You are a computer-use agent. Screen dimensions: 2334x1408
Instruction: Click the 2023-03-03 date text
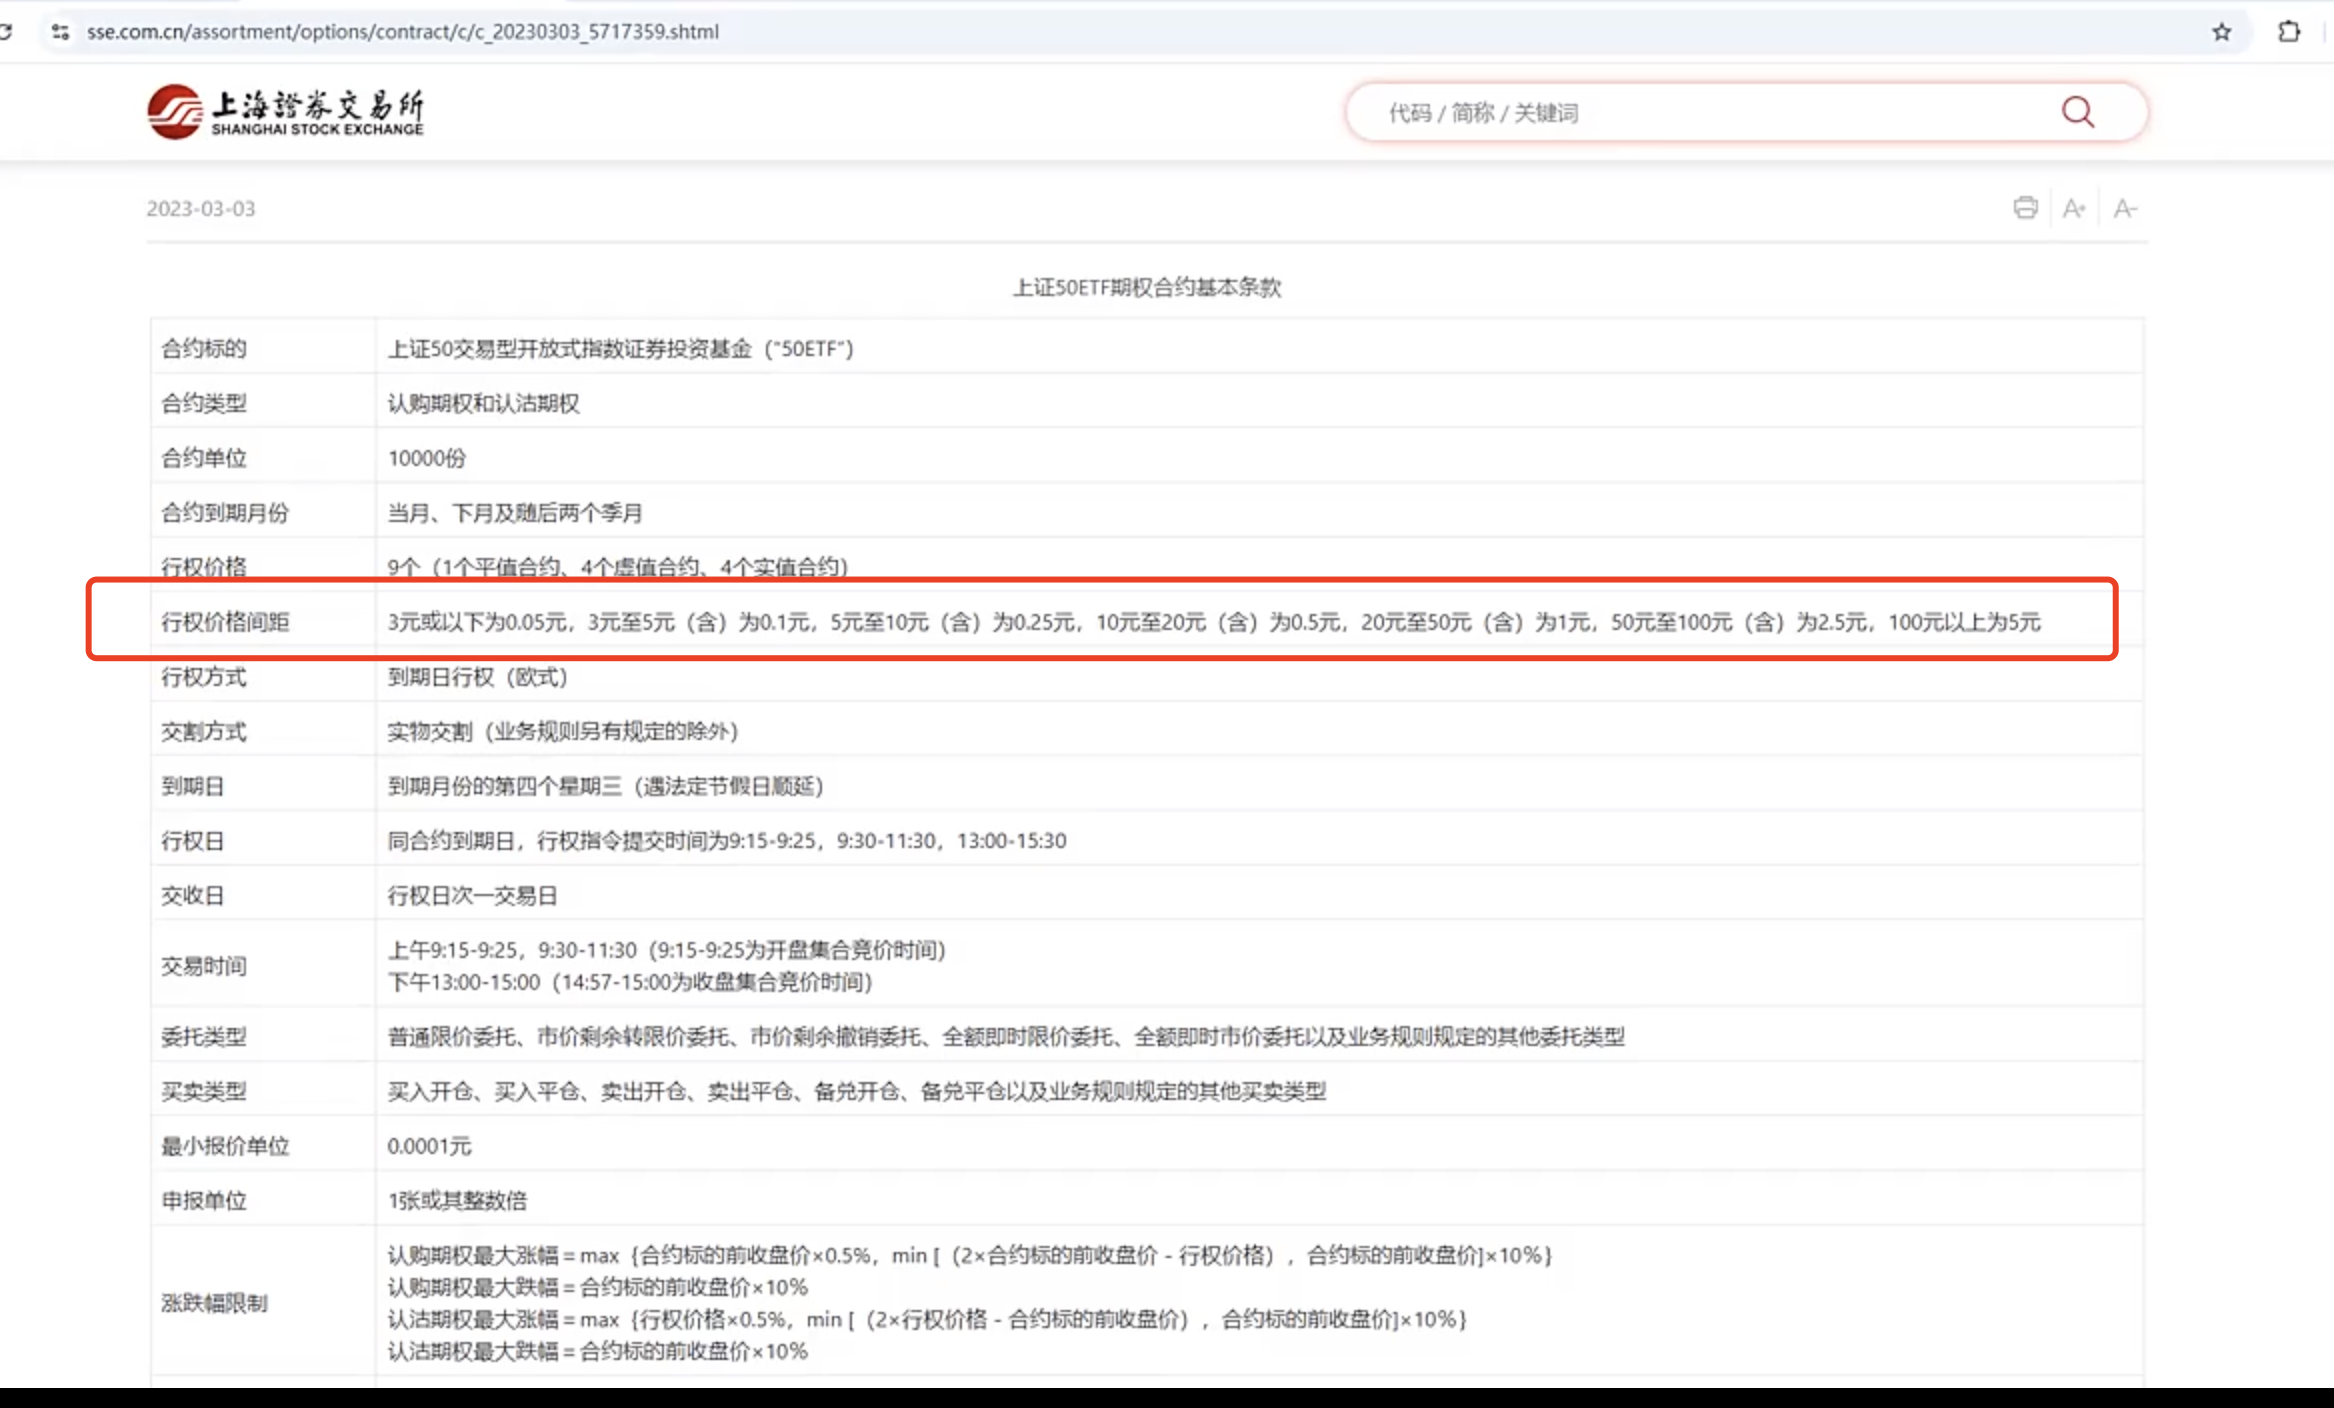click(x=200, y=208)
